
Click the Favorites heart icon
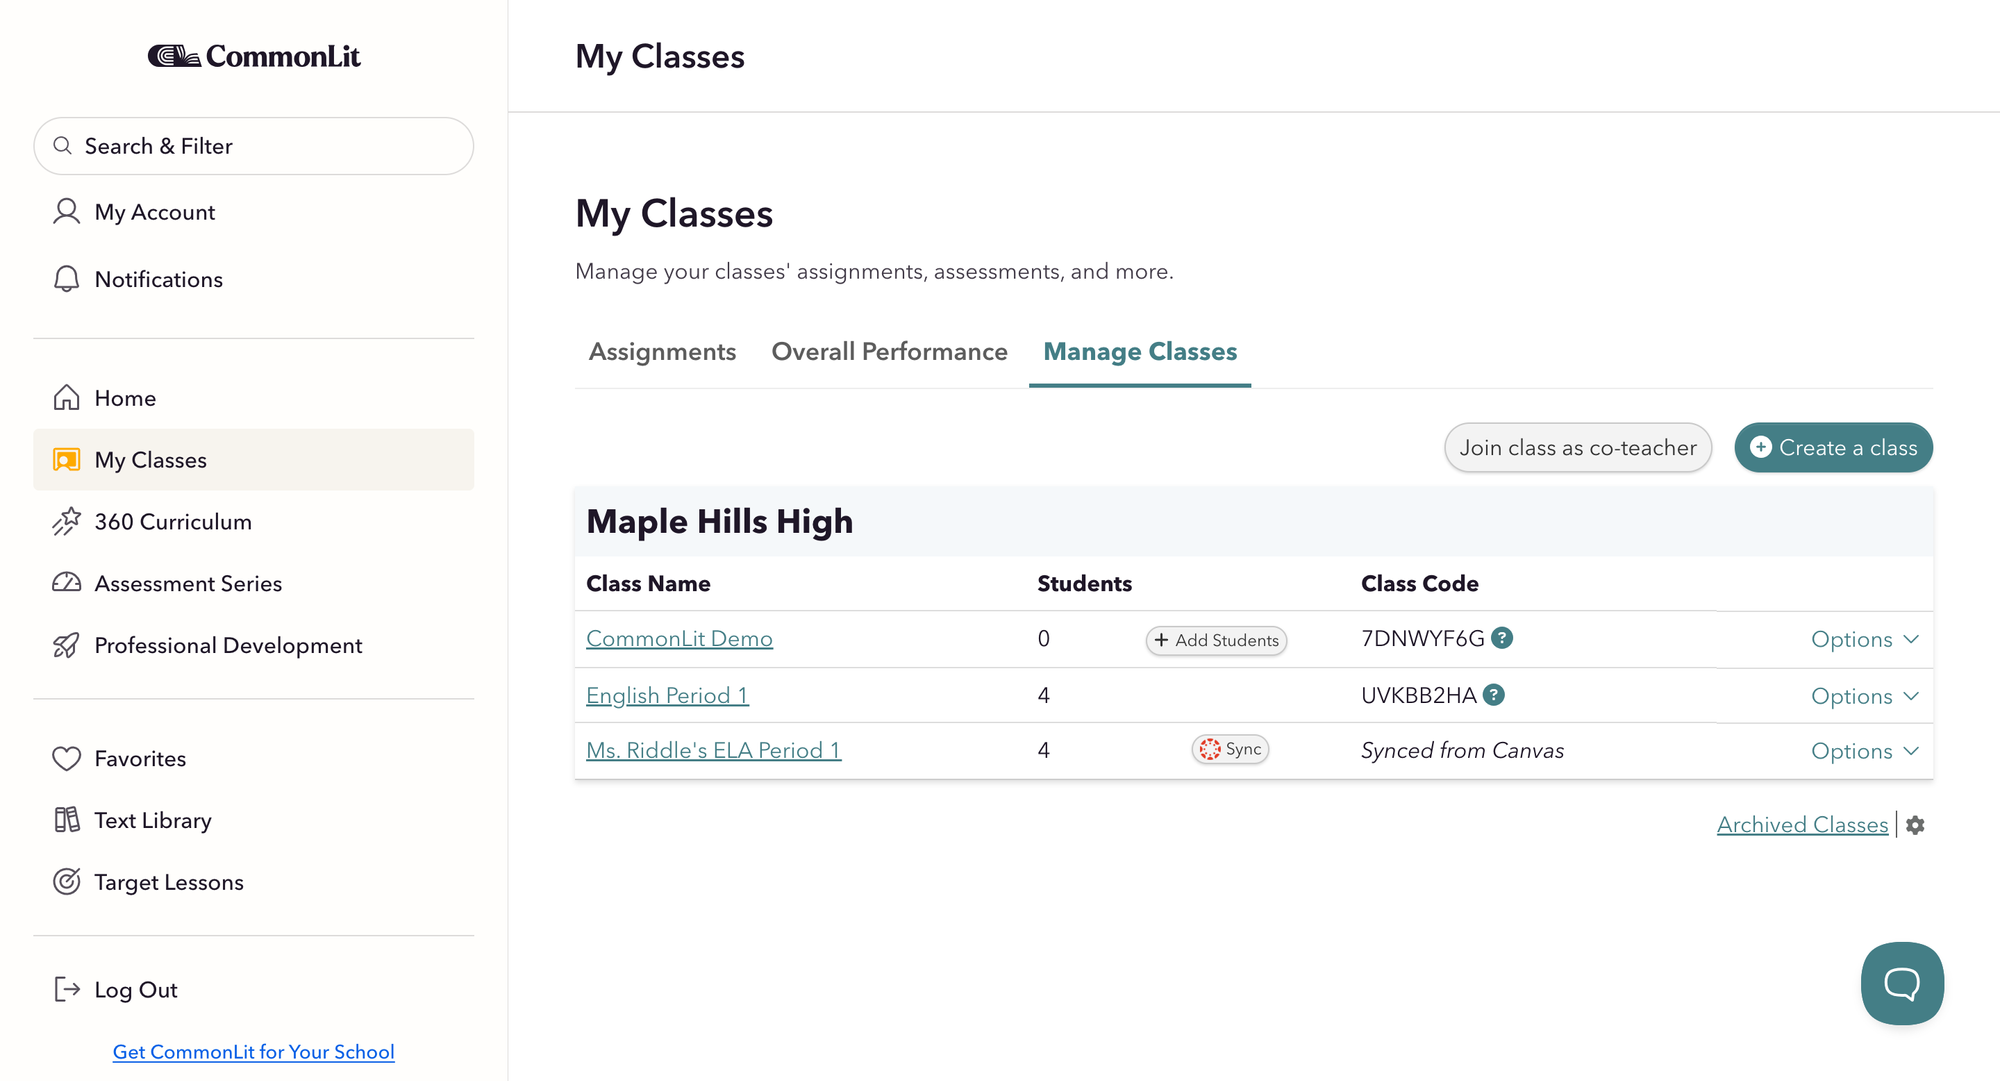66,759
